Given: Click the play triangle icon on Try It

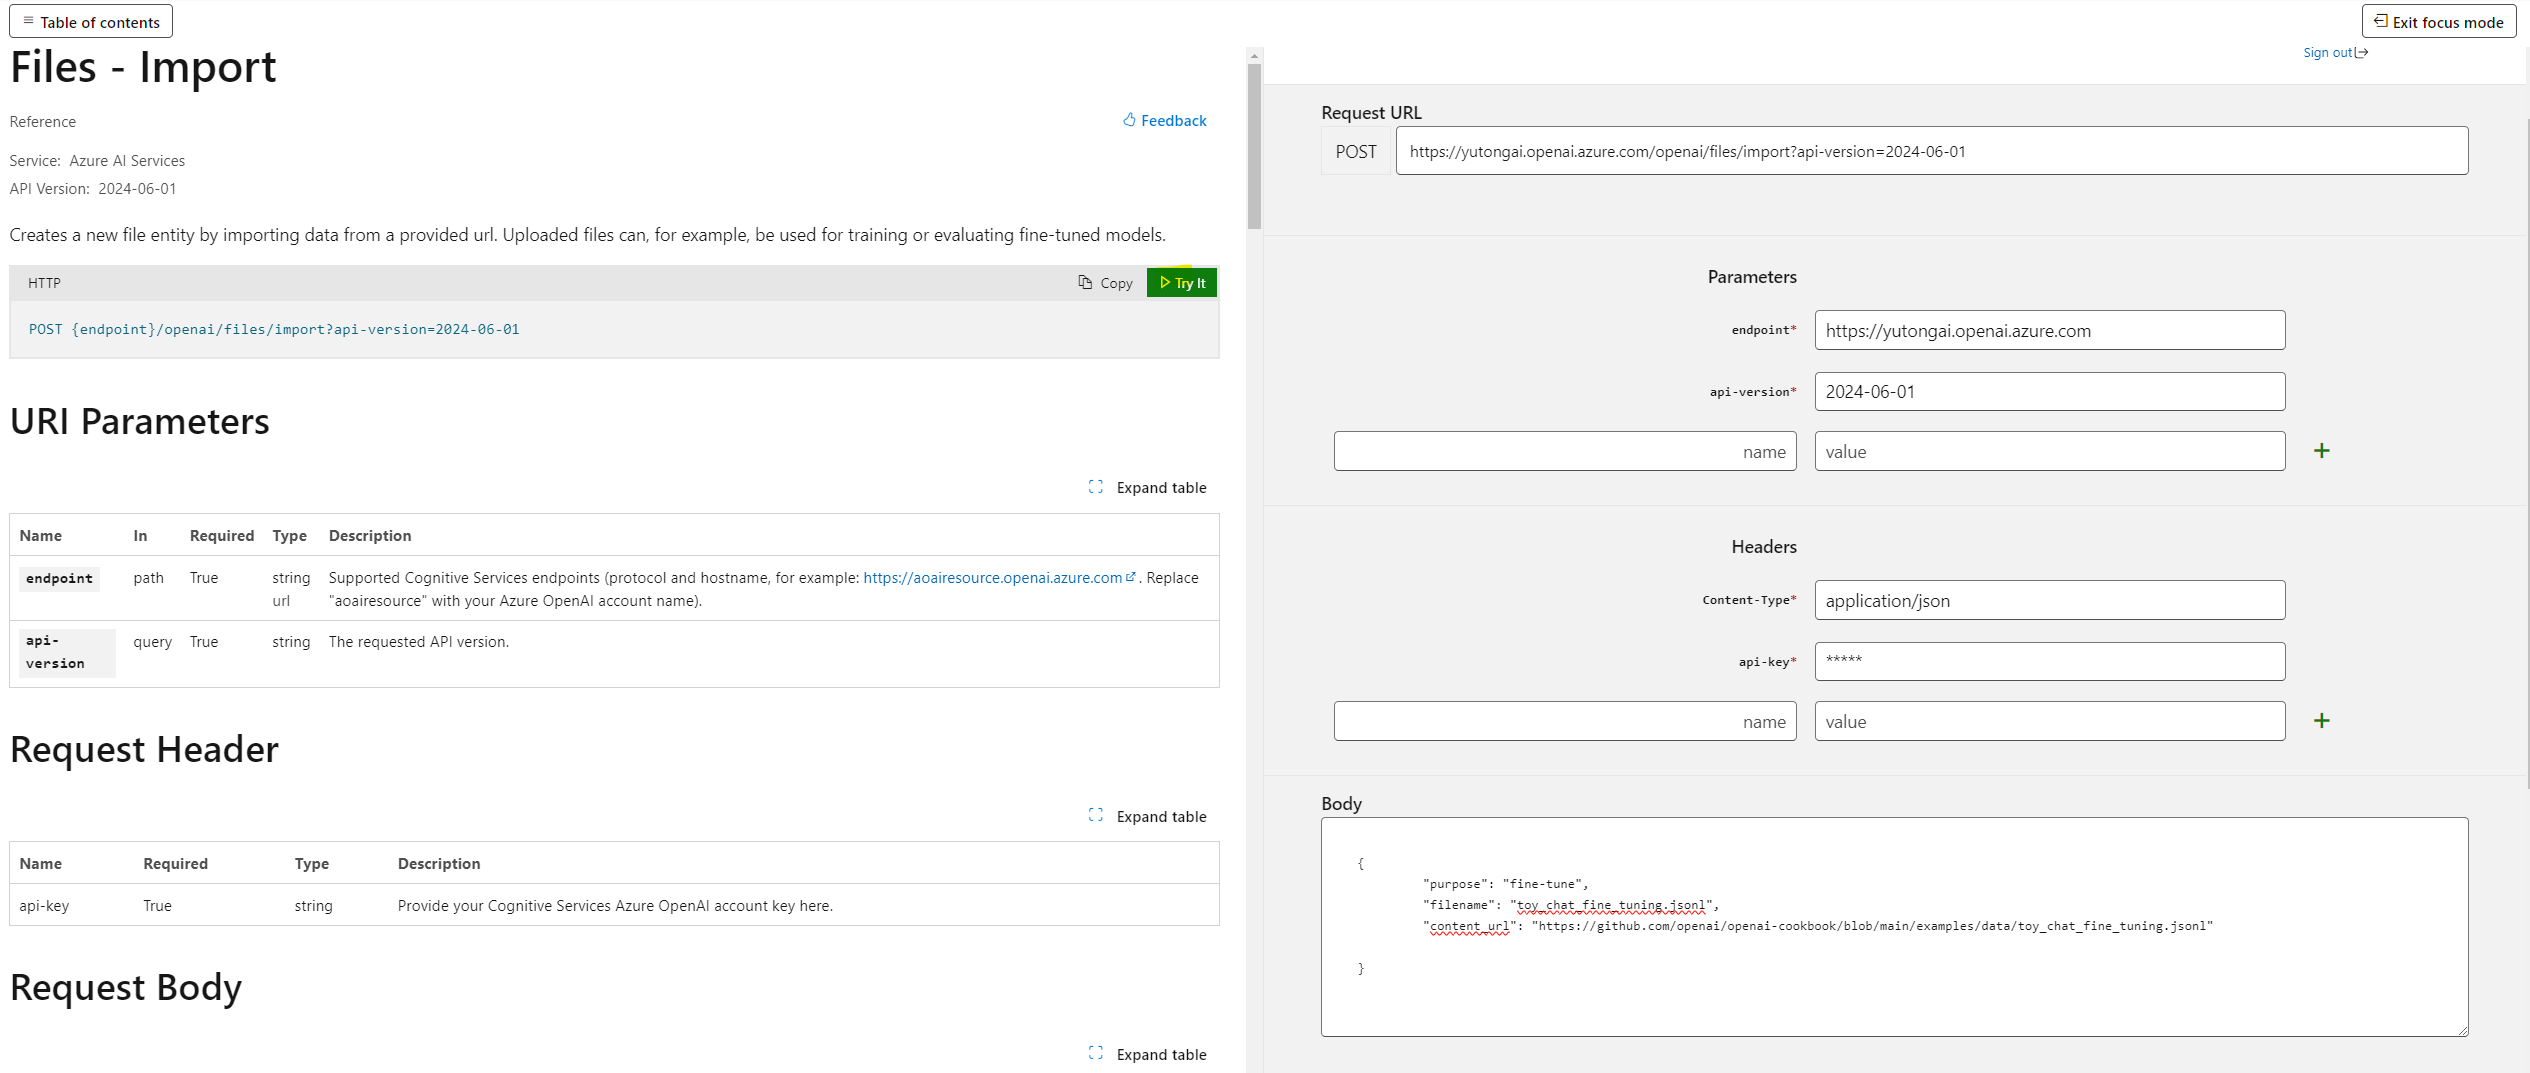Looking at the screenshot, I should [1165, 283].
